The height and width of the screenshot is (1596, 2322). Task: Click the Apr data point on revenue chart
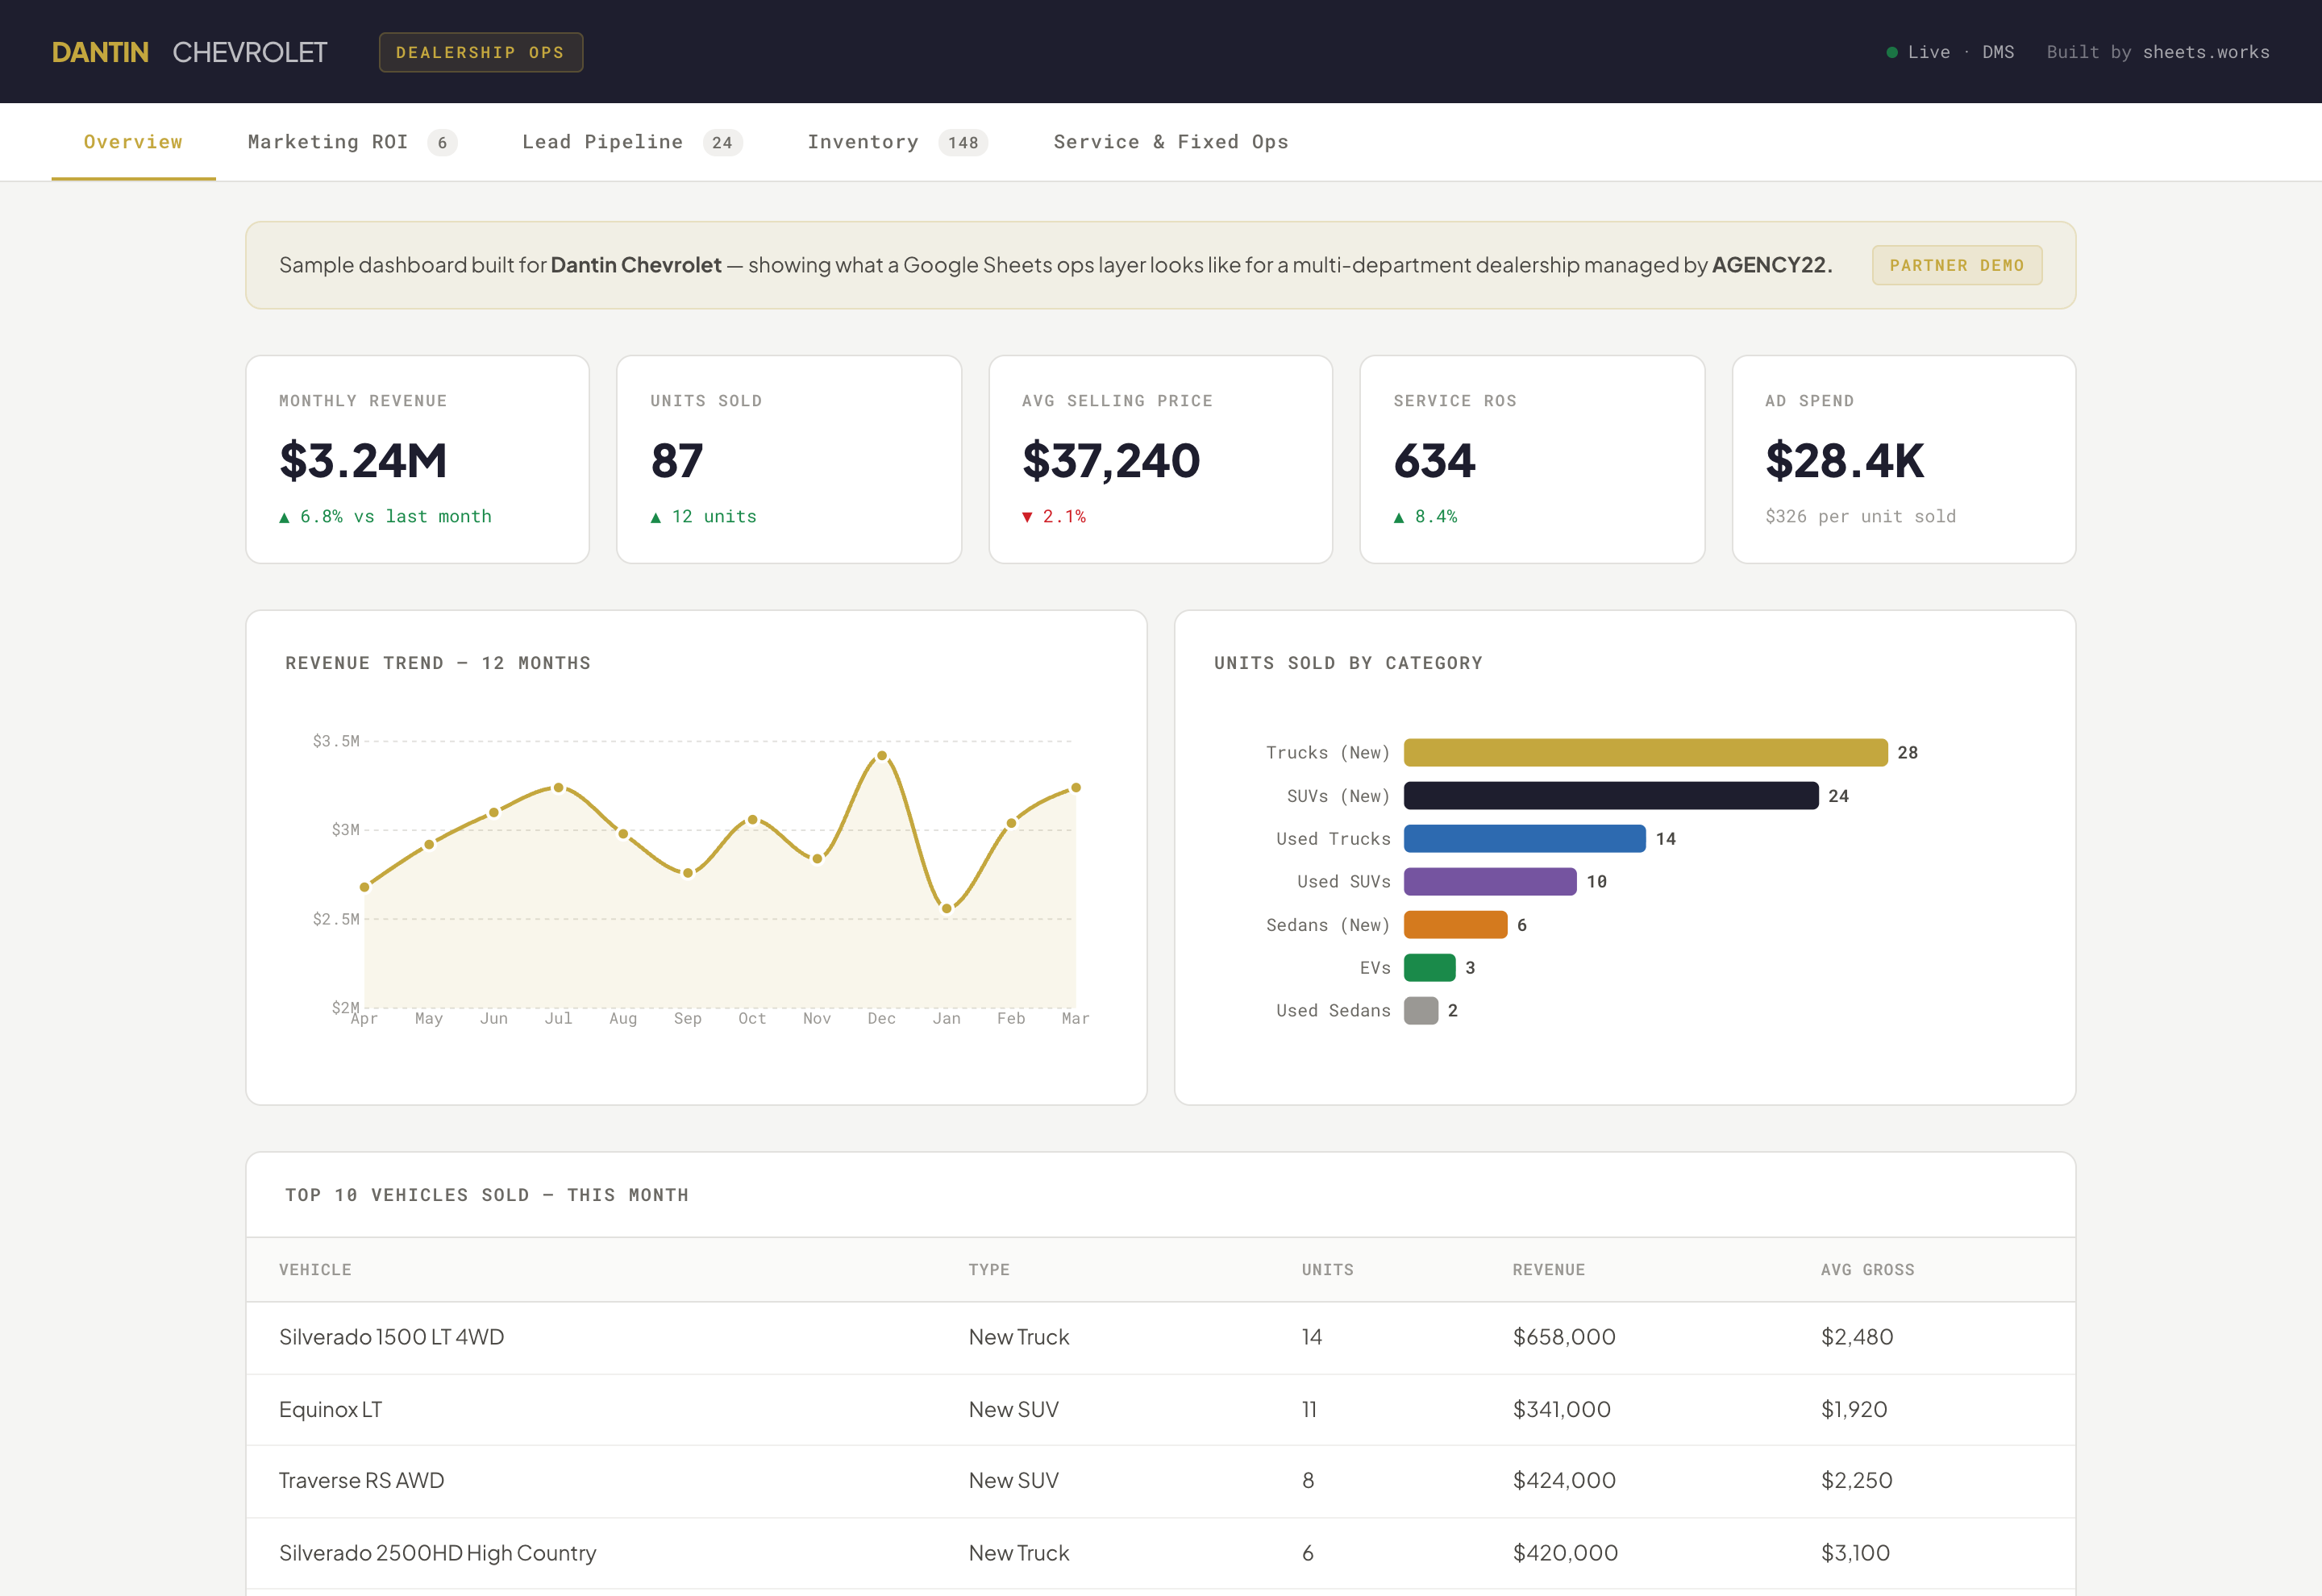[x=364, y=887]
